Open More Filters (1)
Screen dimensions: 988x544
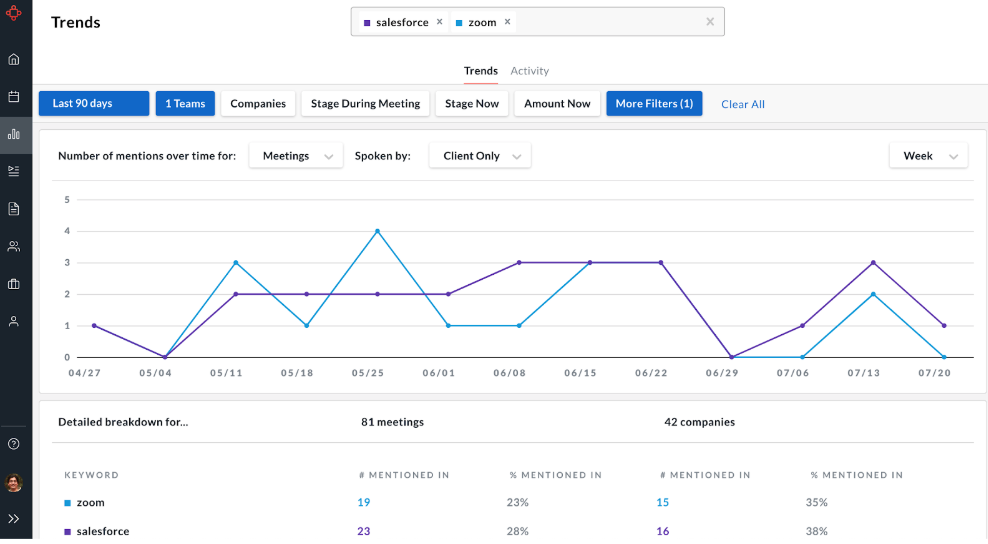pos(654,103)
